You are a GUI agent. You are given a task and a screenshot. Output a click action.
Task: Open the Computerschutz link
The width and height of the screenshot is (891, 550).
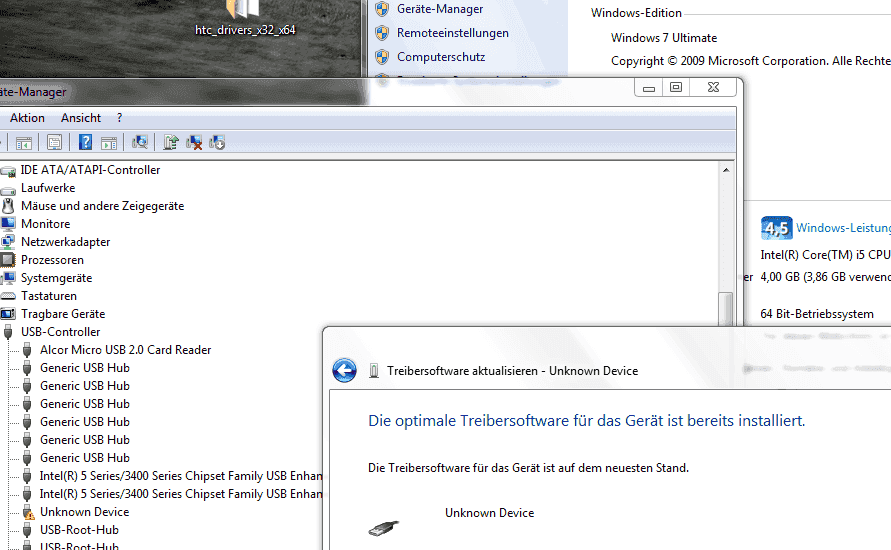click(441, 57)
